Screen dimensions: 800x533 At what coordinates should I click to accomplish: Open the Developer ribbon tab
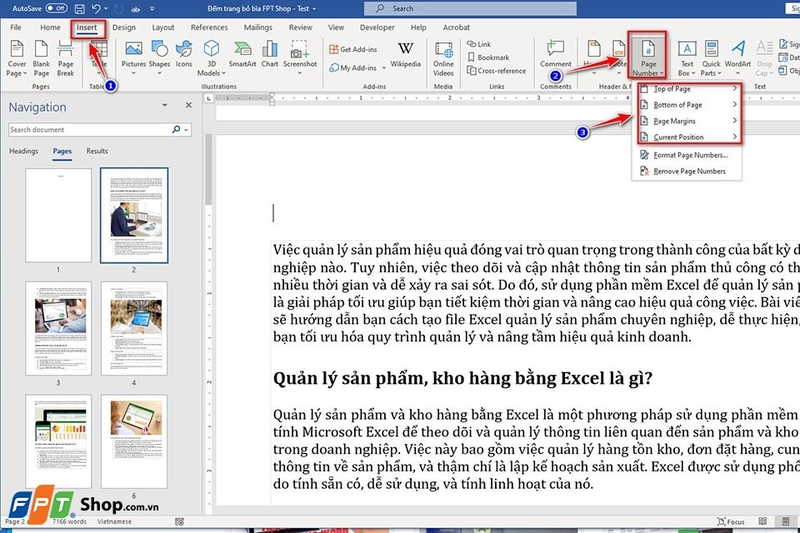coord(377,27)
